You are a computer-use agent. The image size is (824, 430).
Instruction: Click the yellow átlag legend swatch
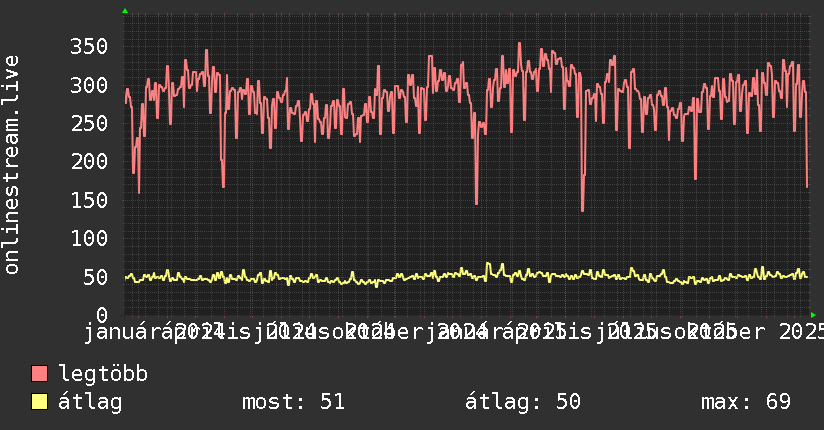[39, 402]
